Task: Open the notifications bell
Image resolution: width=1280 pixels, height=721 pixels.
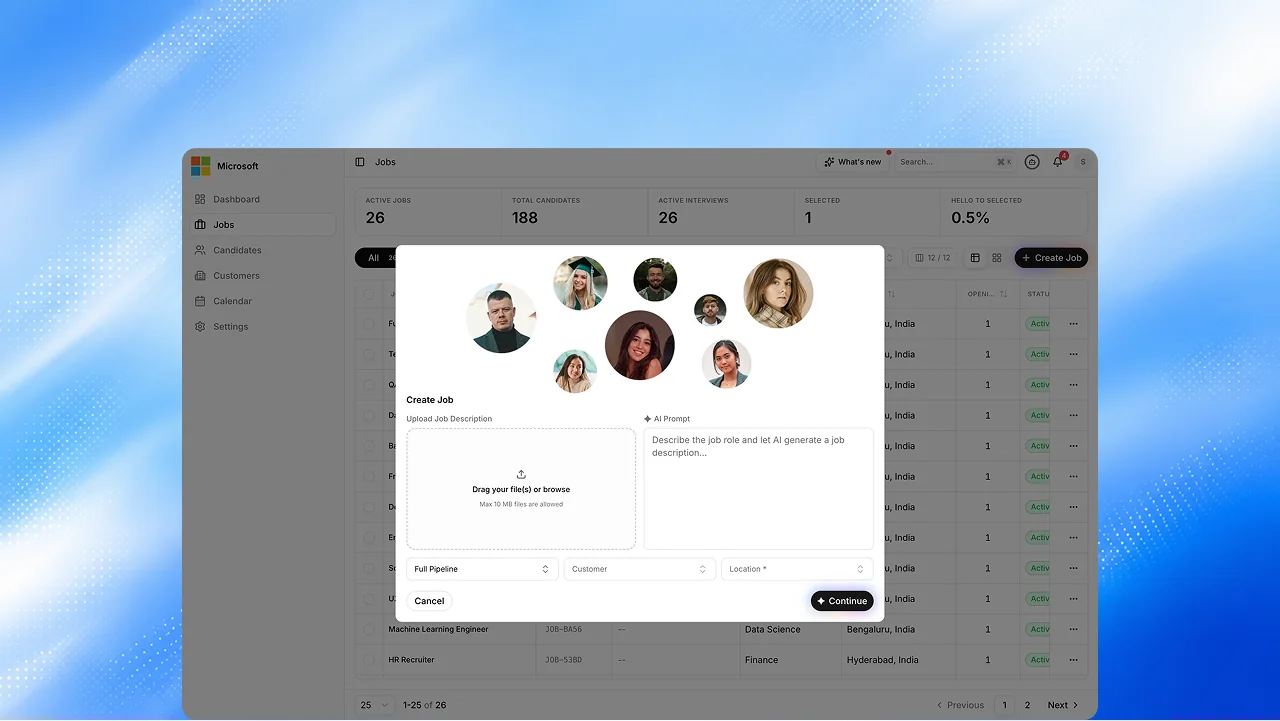Action: (x=1058, y=162)
